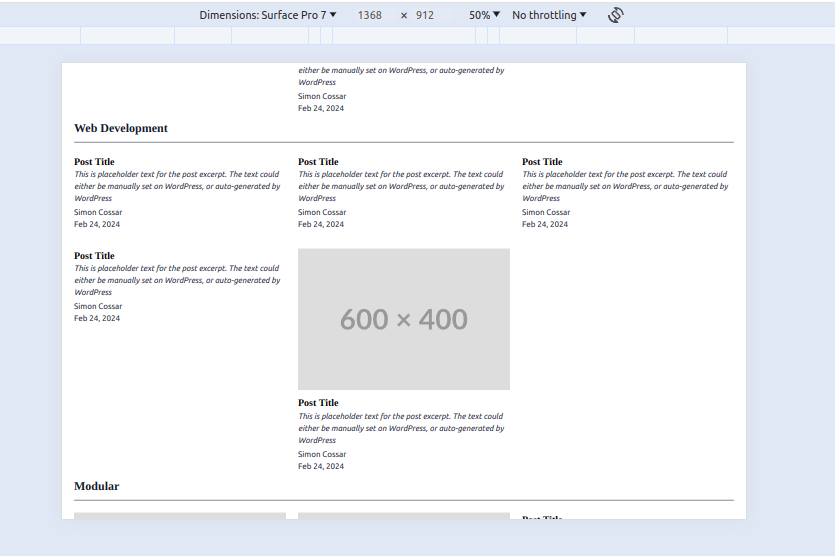Click Post Title below the 600 × 400 image

pos(318,403)
